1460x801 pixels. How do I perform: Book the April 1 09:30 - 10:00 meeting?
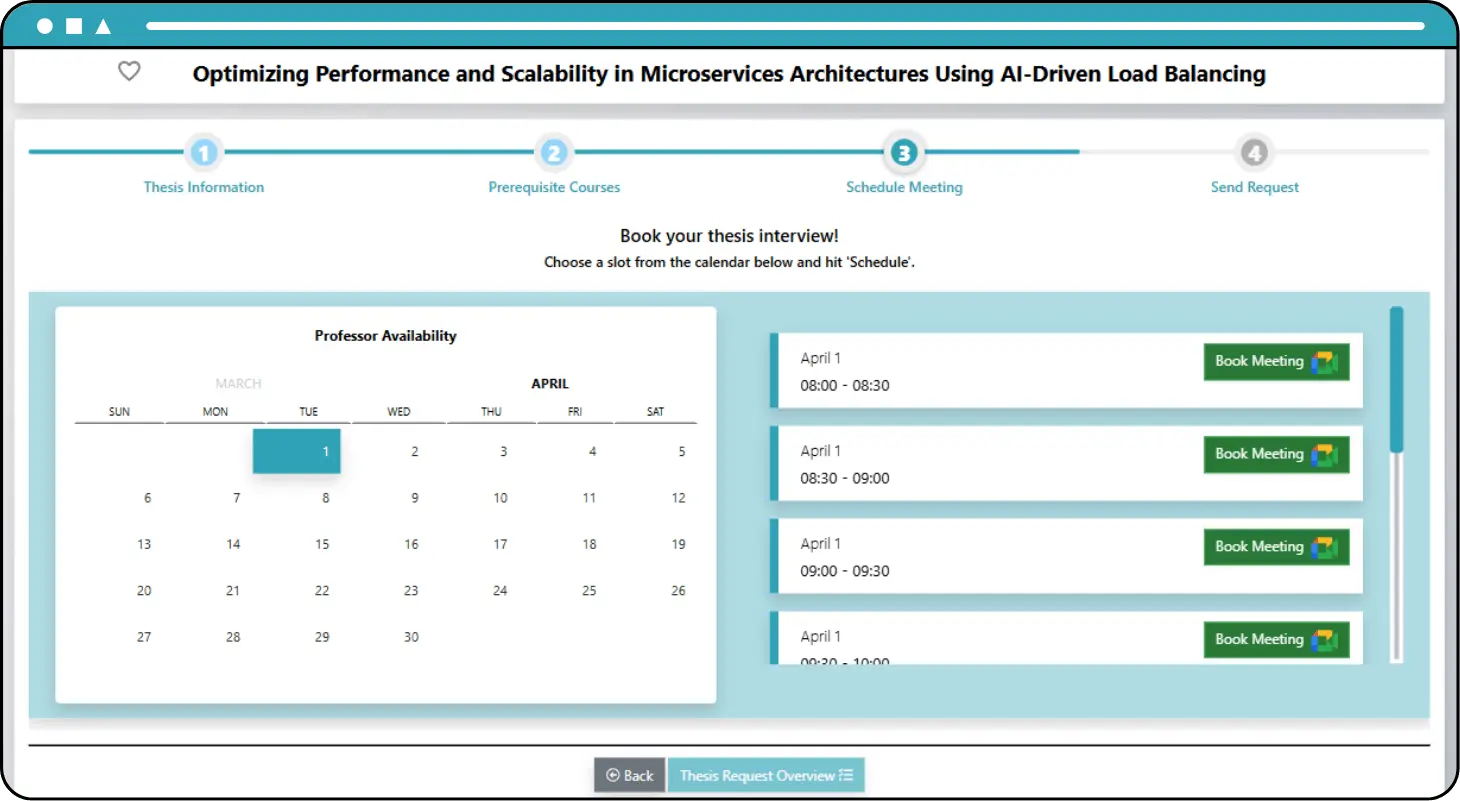tap(1276, 640)
